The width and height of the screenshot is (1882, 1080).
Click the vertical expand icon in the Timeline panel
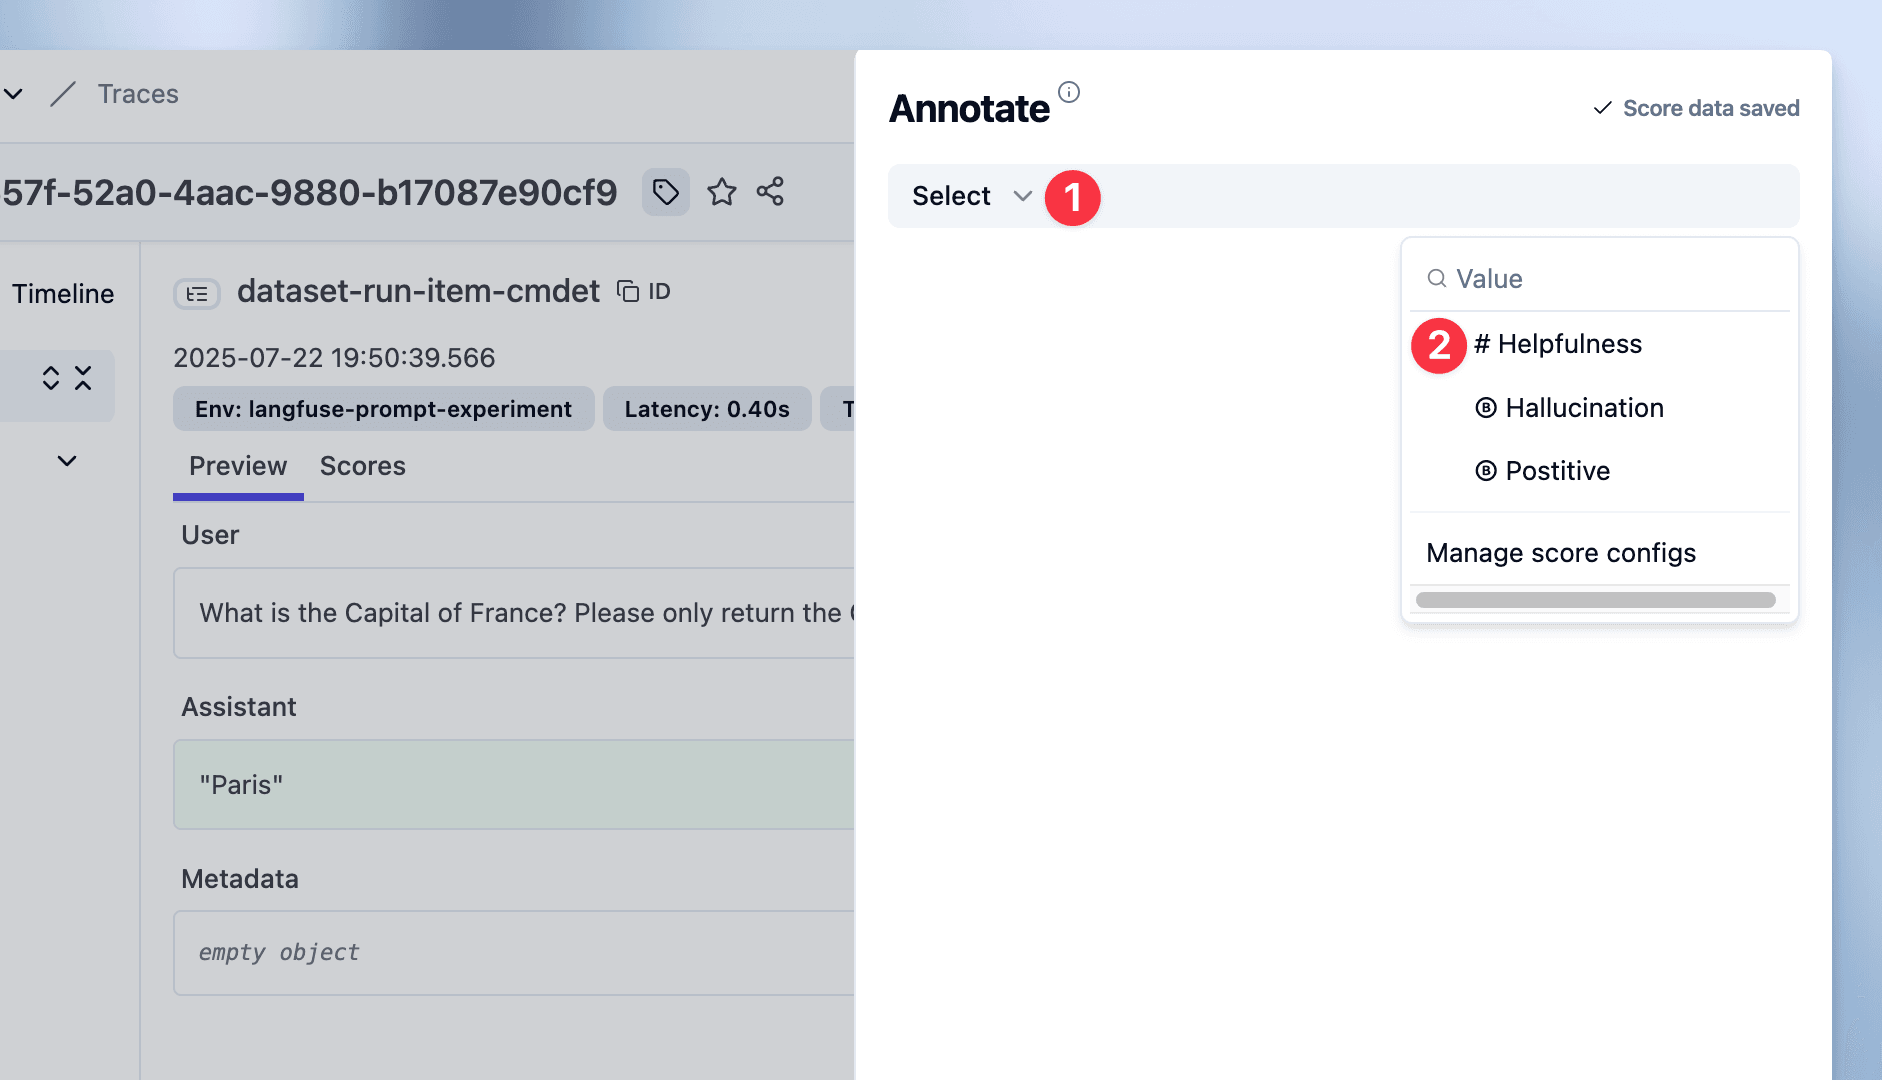tap(52, 377)
